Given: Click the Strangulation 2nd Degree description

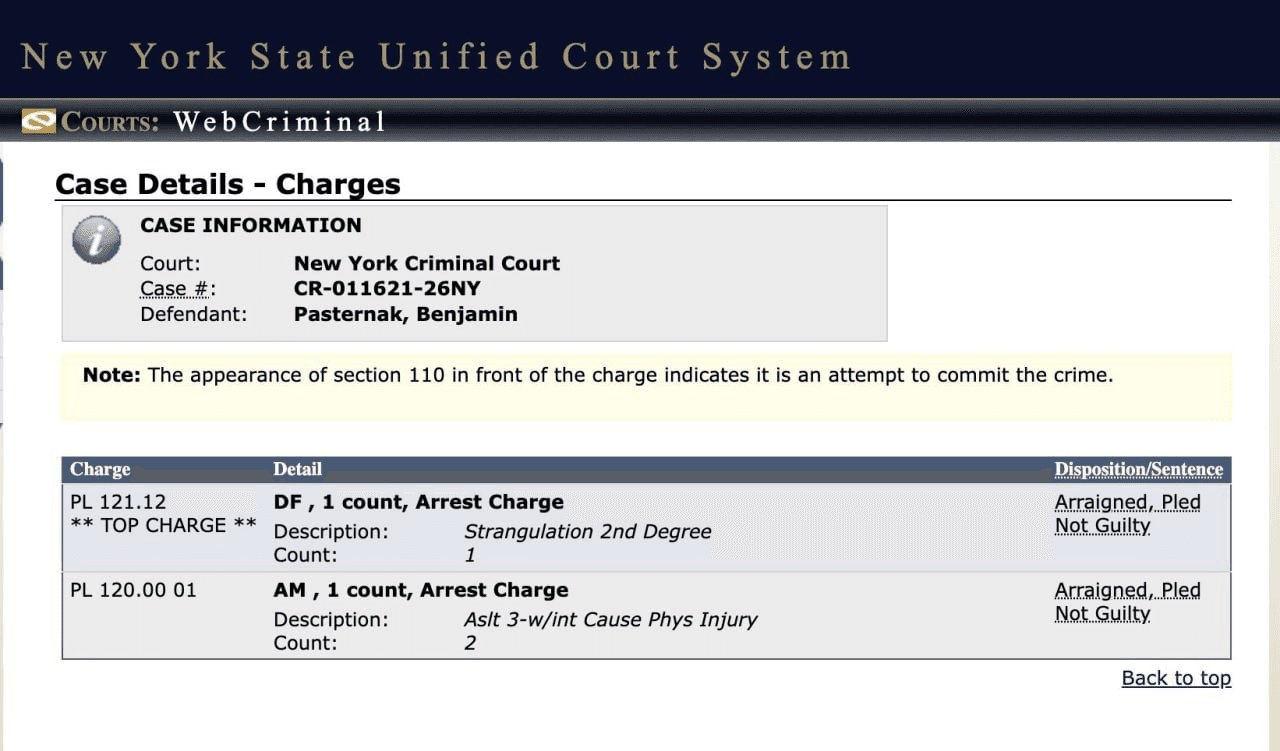Looking at the screenshot, I should point(587,531).
